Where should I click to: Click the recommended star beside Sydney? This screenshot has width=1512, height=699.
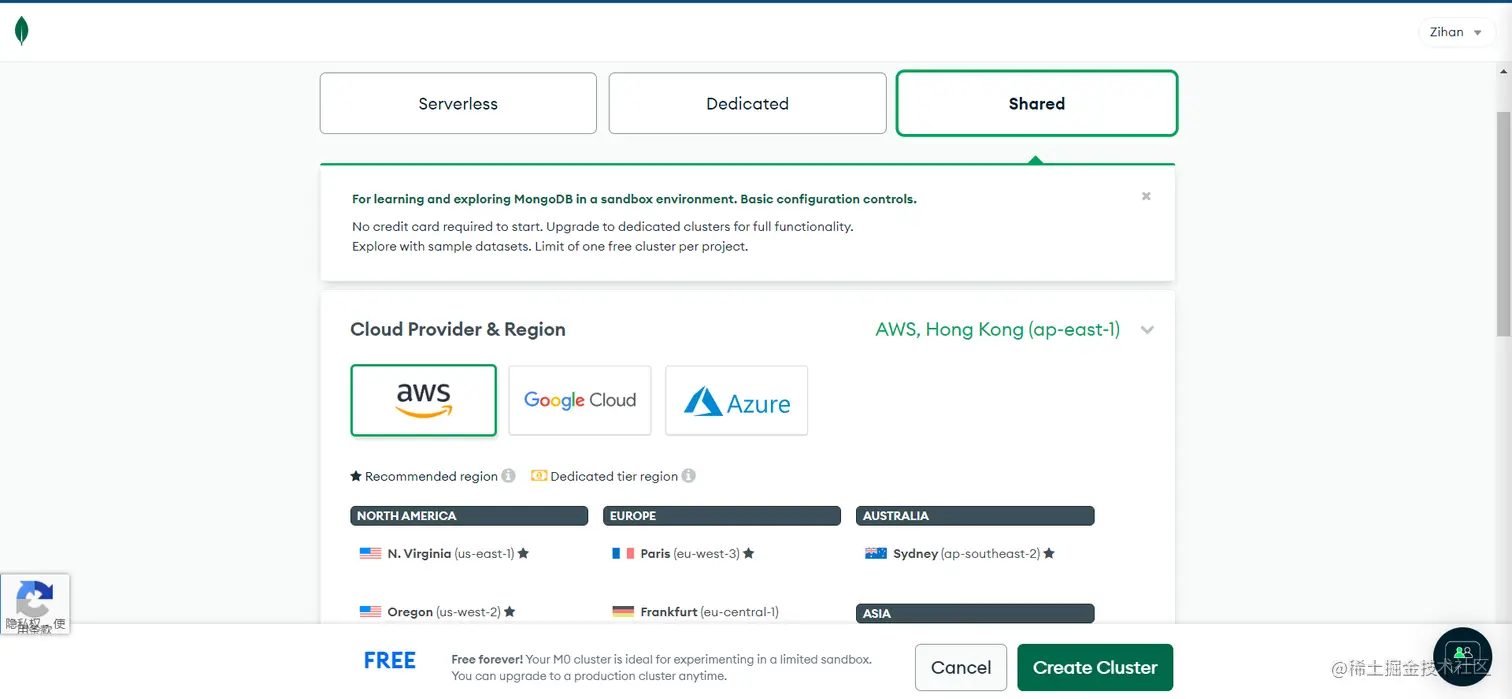point(1049,553)
